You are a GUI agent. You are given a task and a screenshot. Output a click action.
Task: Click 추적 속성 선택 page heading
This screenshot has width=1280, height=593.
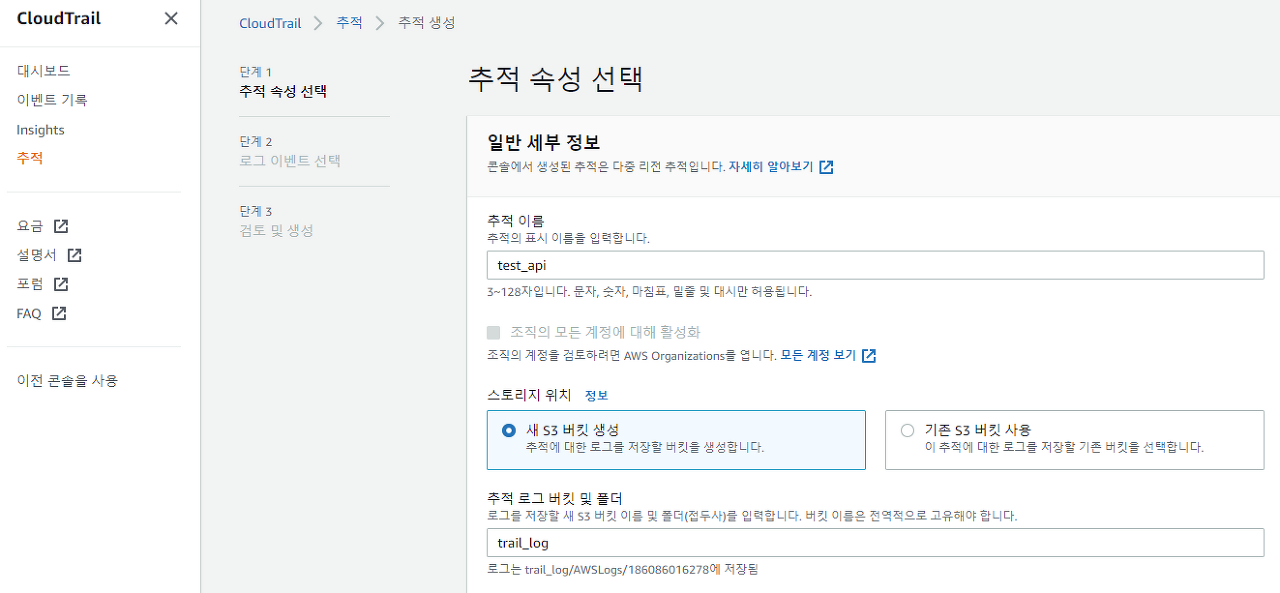coord(555,79)
